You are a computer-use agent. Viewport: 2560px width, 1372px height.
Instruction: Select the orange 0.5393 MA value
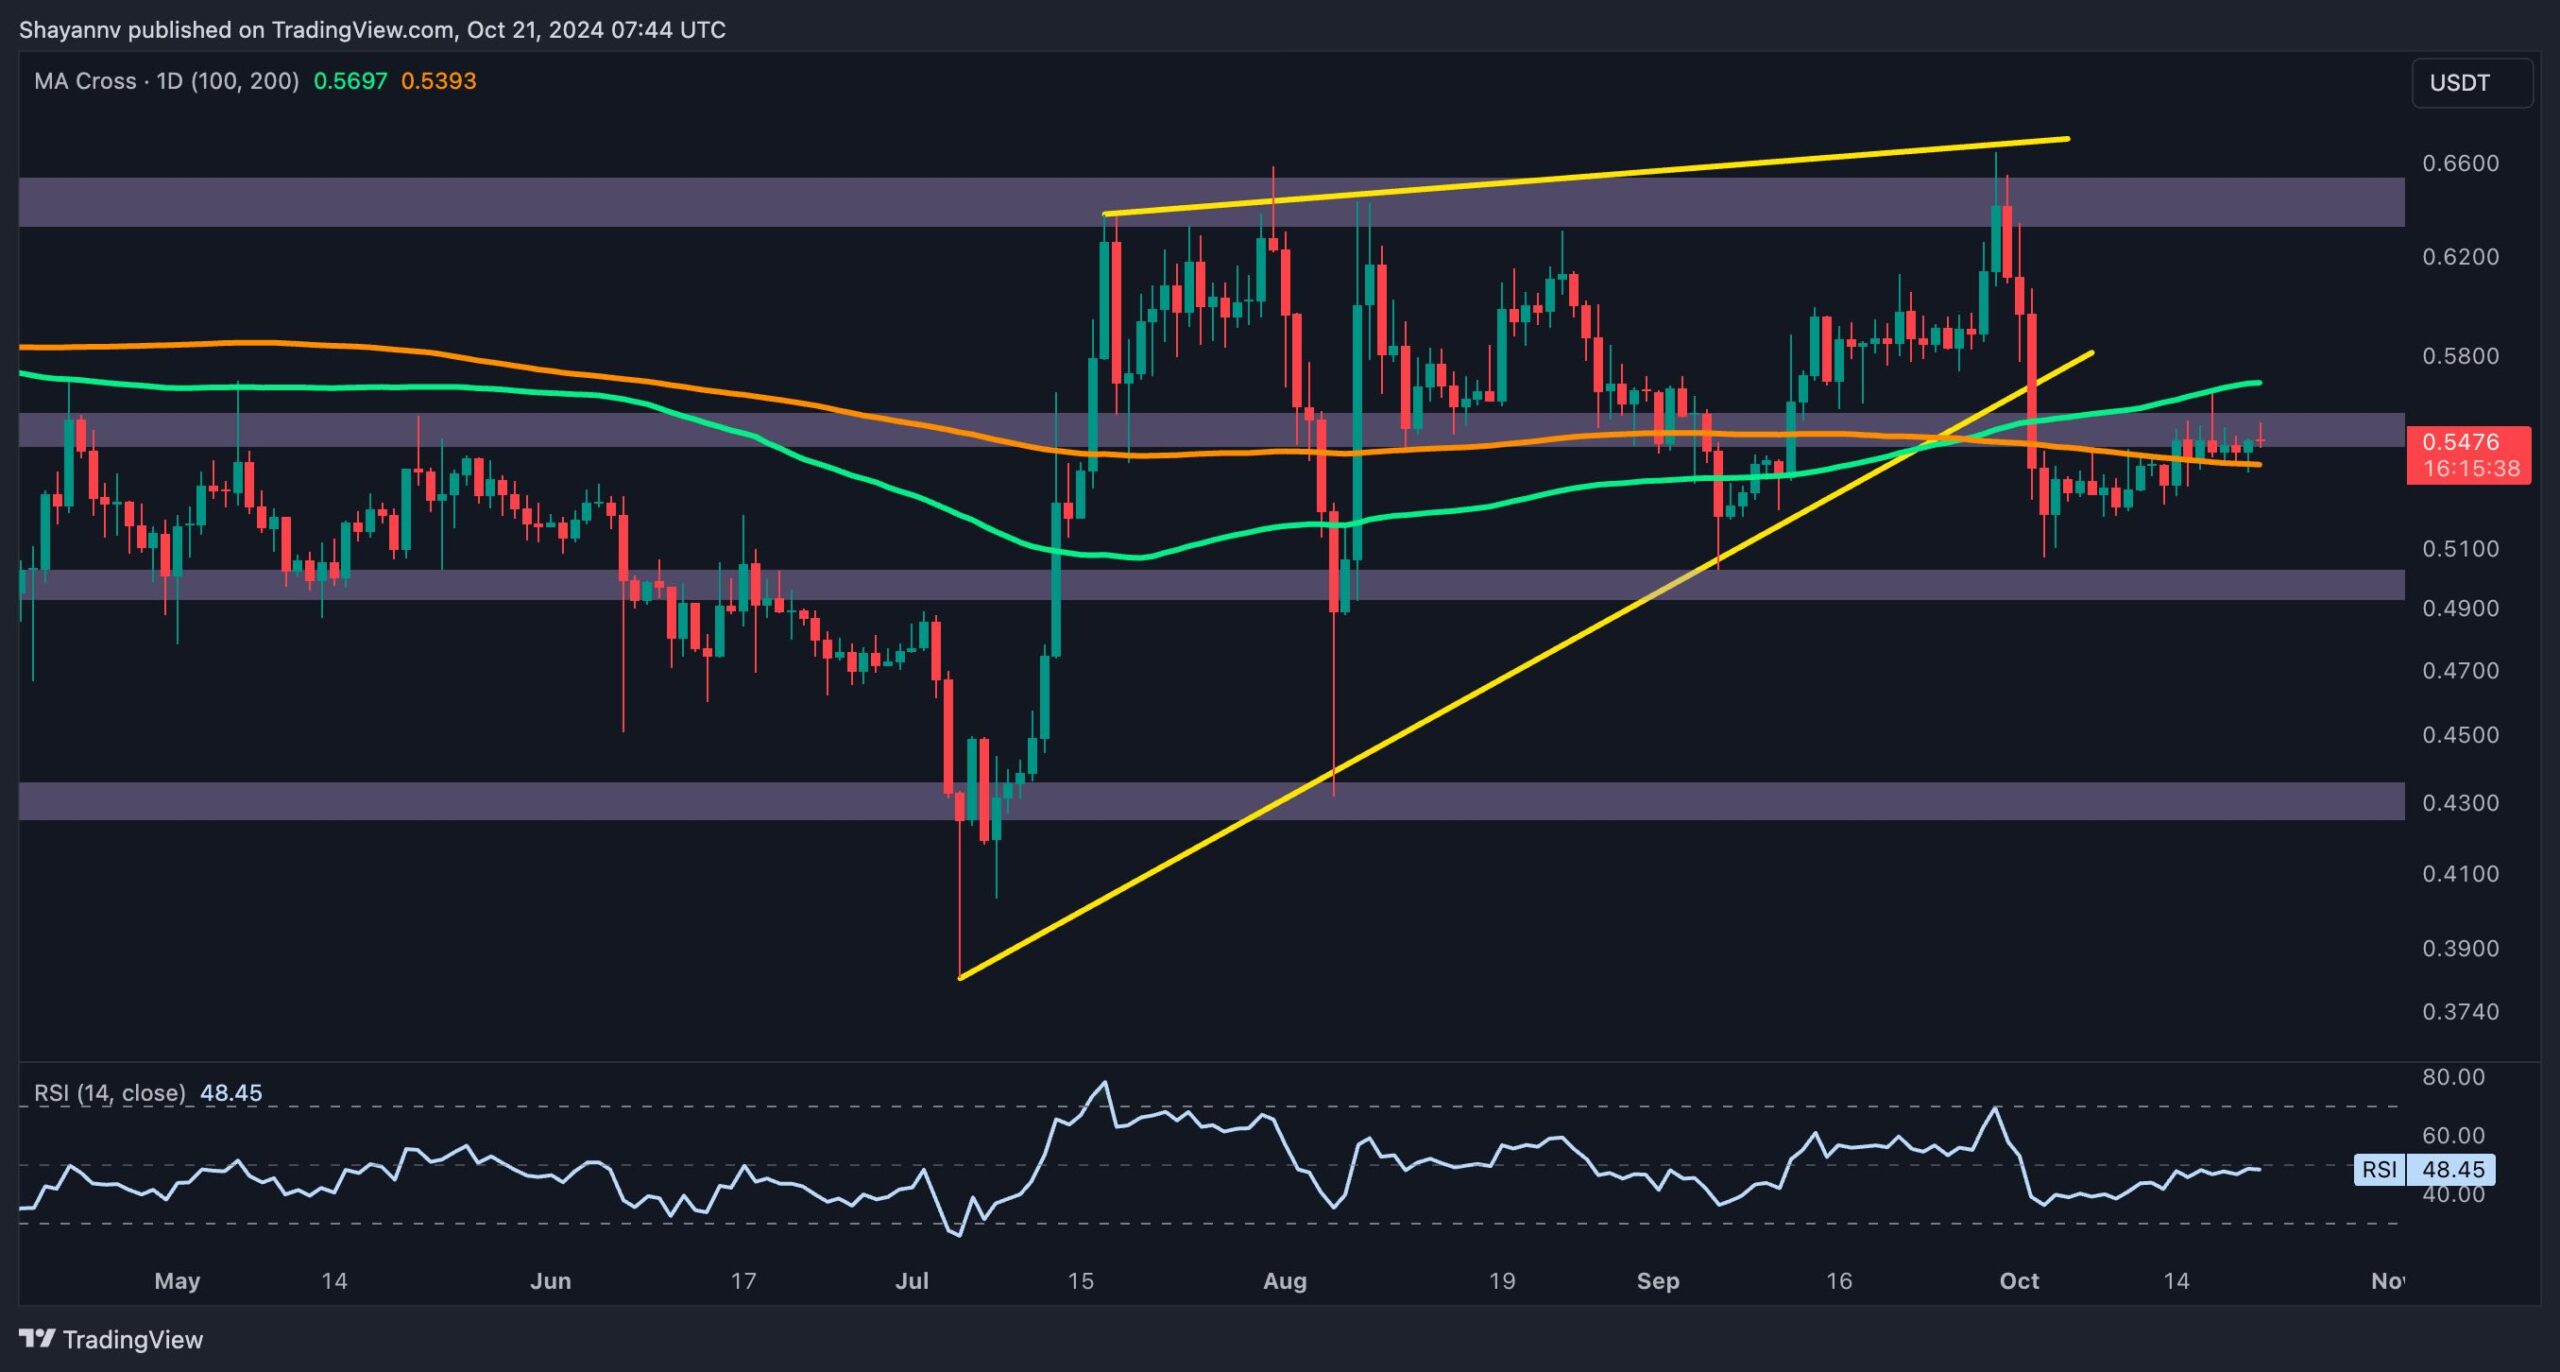coord(438,81)
